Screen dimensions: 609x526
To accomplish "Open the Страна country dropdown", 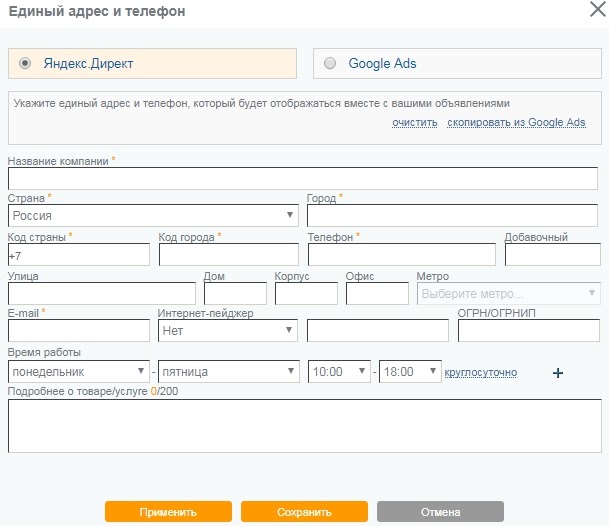I will (x=153, y=215).
